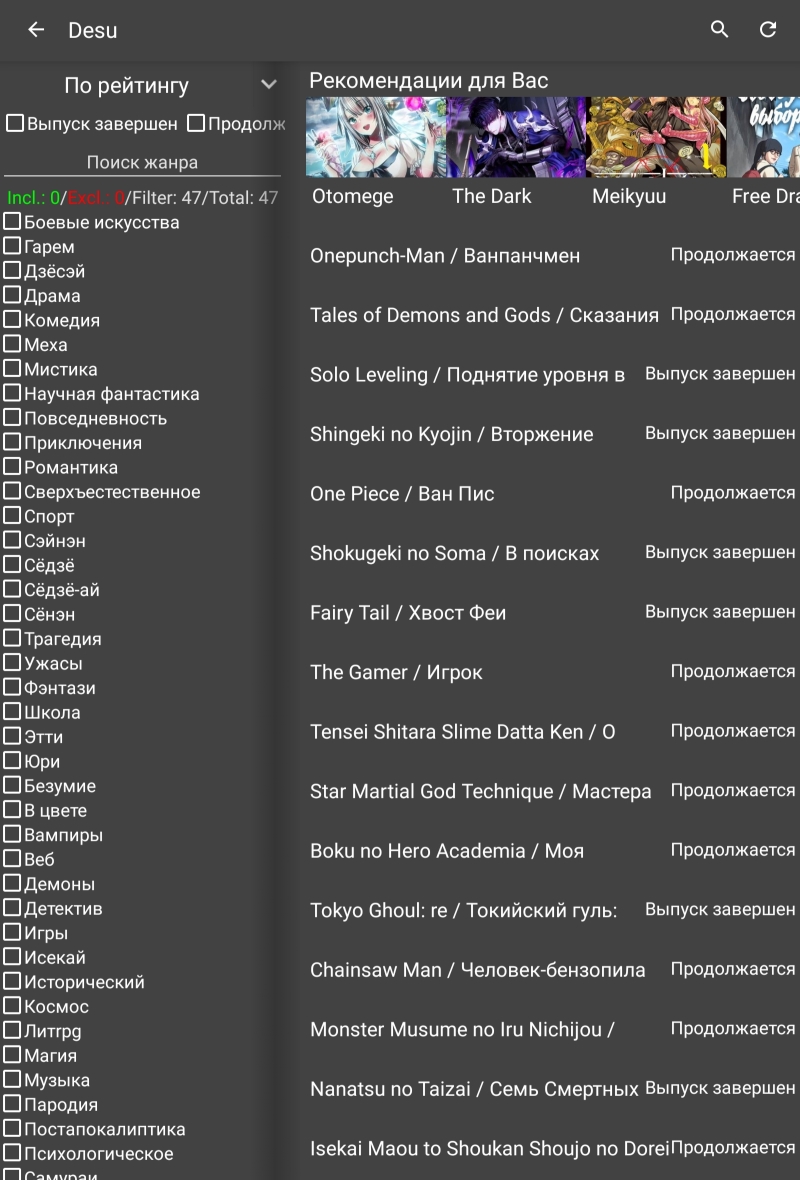Image resolution: width=800 pixels, height=1180 pixels.
Task: Toggle the 'Трагедия' genre checkbox
Action: pyautogui.click(x=12, y=638)
